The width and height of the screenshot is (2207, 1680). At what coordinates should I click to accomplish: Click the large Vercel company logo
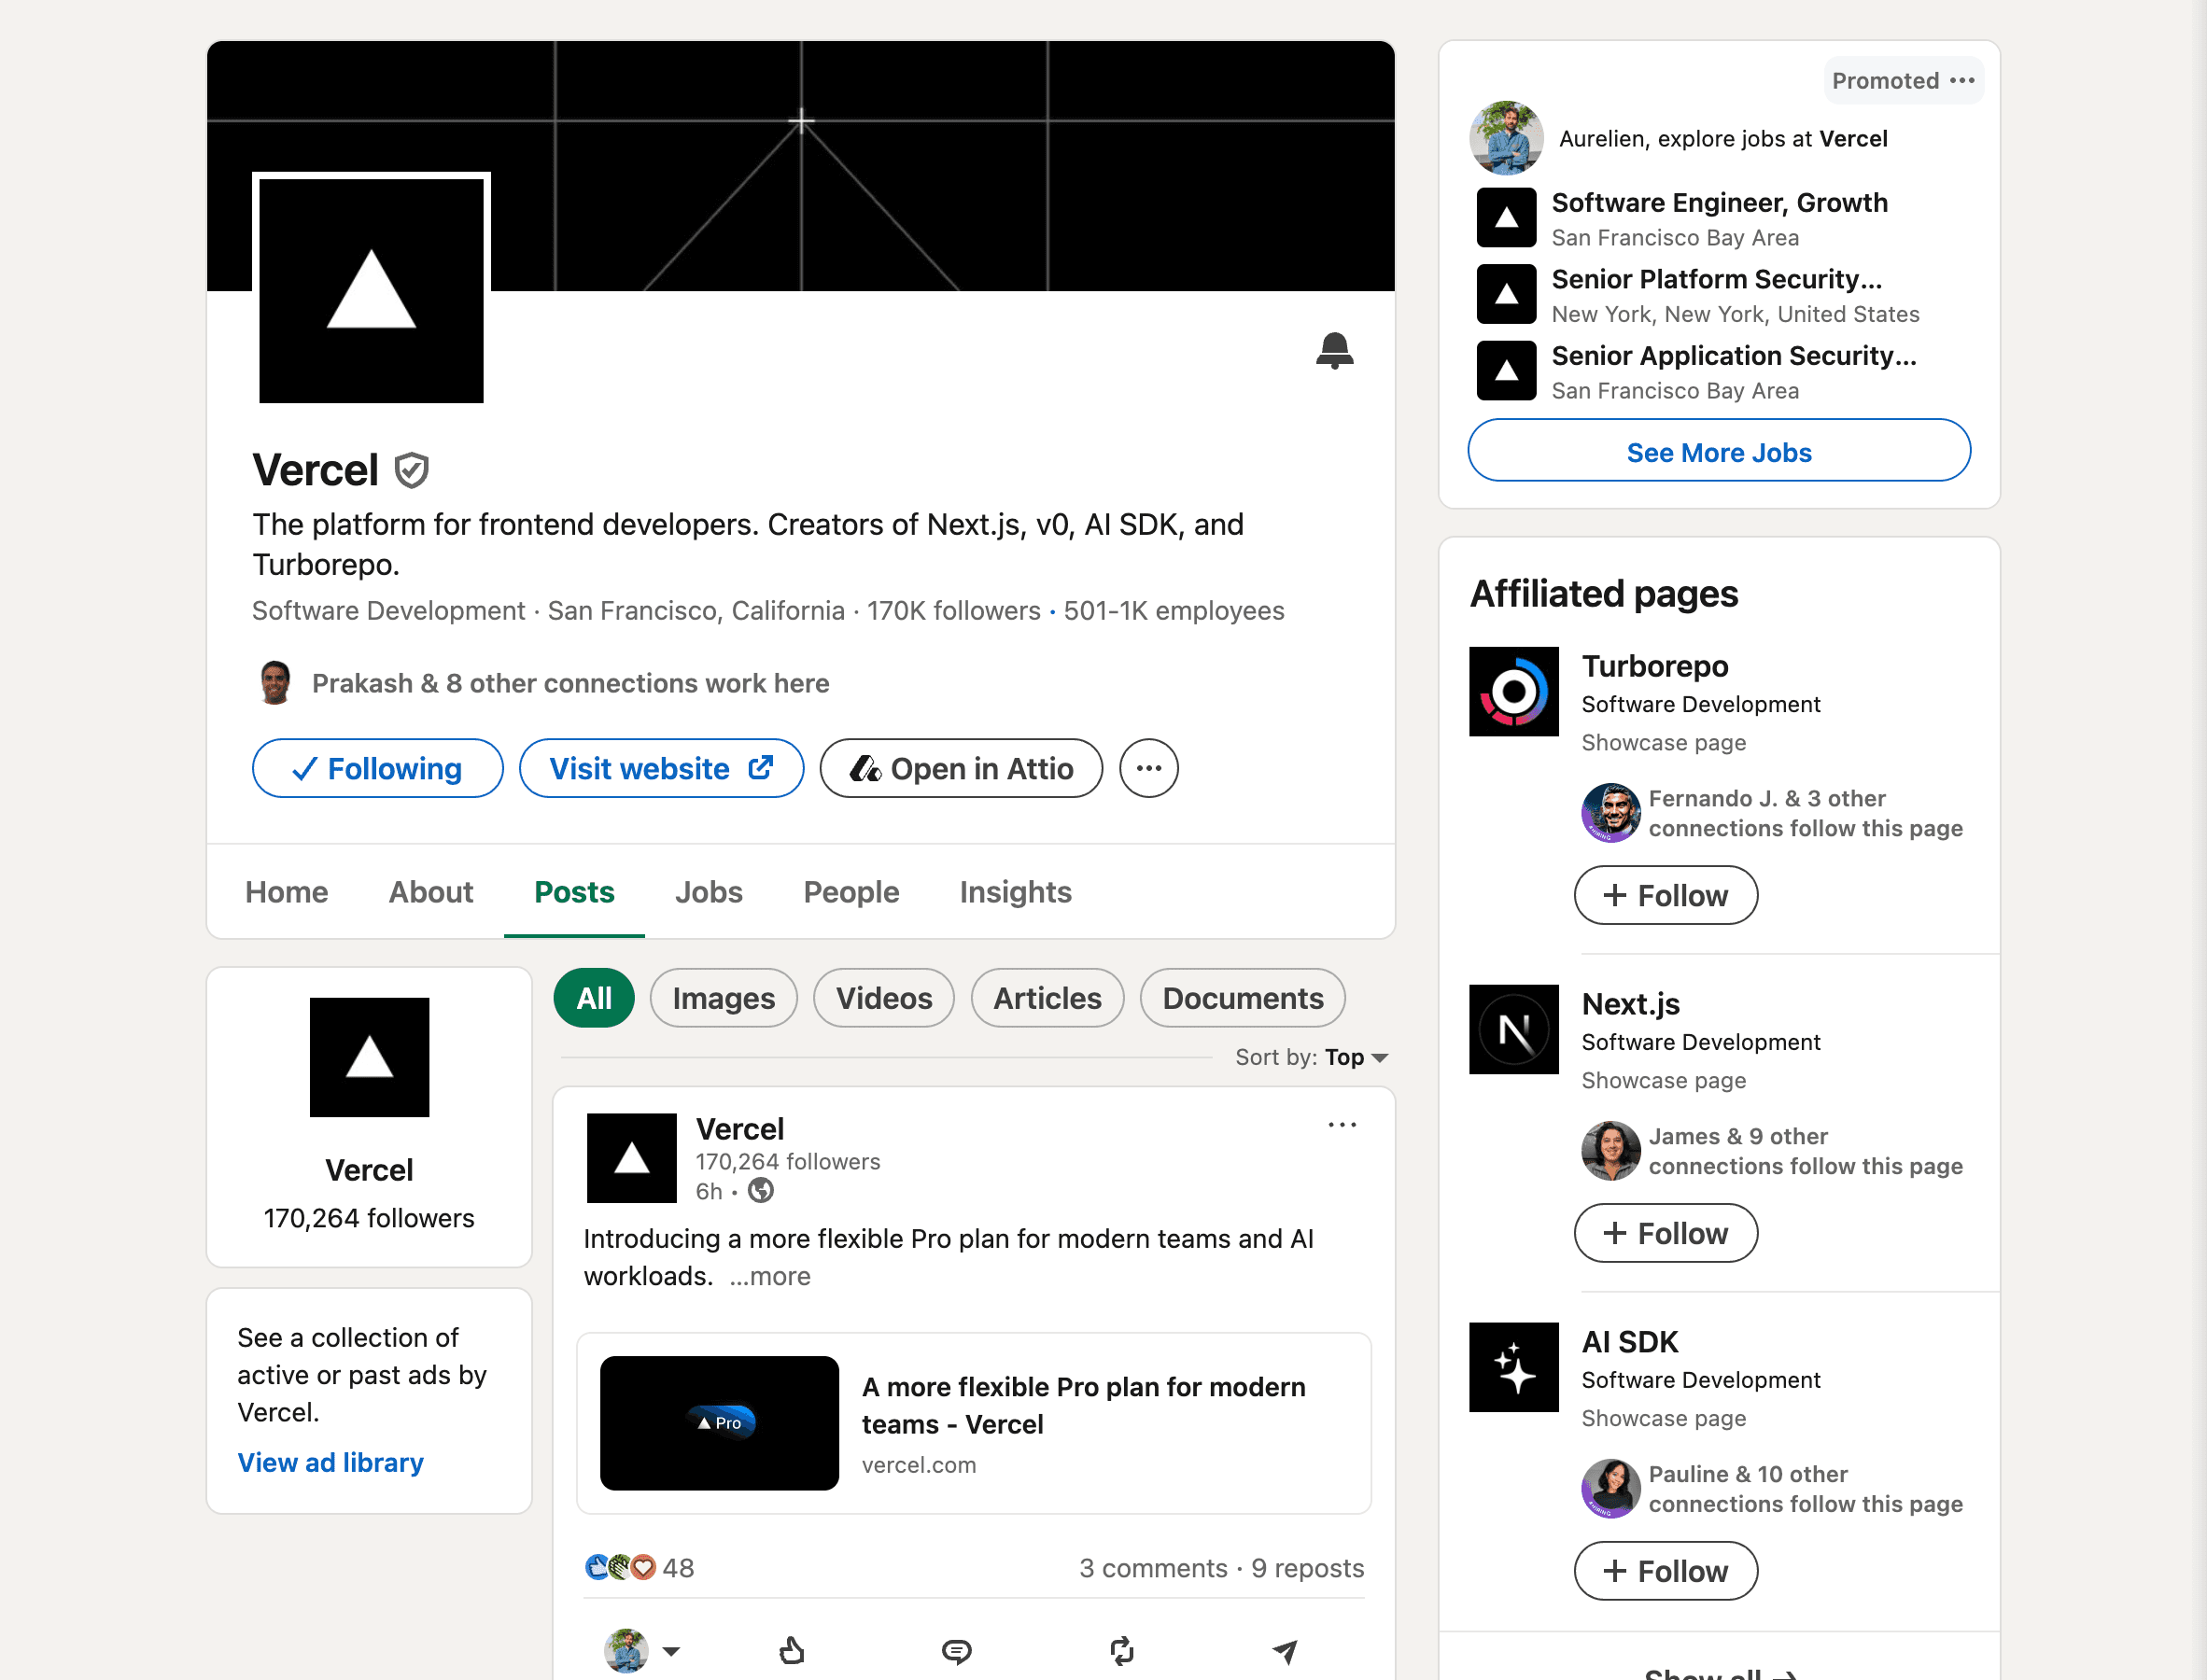click(371, 291)
